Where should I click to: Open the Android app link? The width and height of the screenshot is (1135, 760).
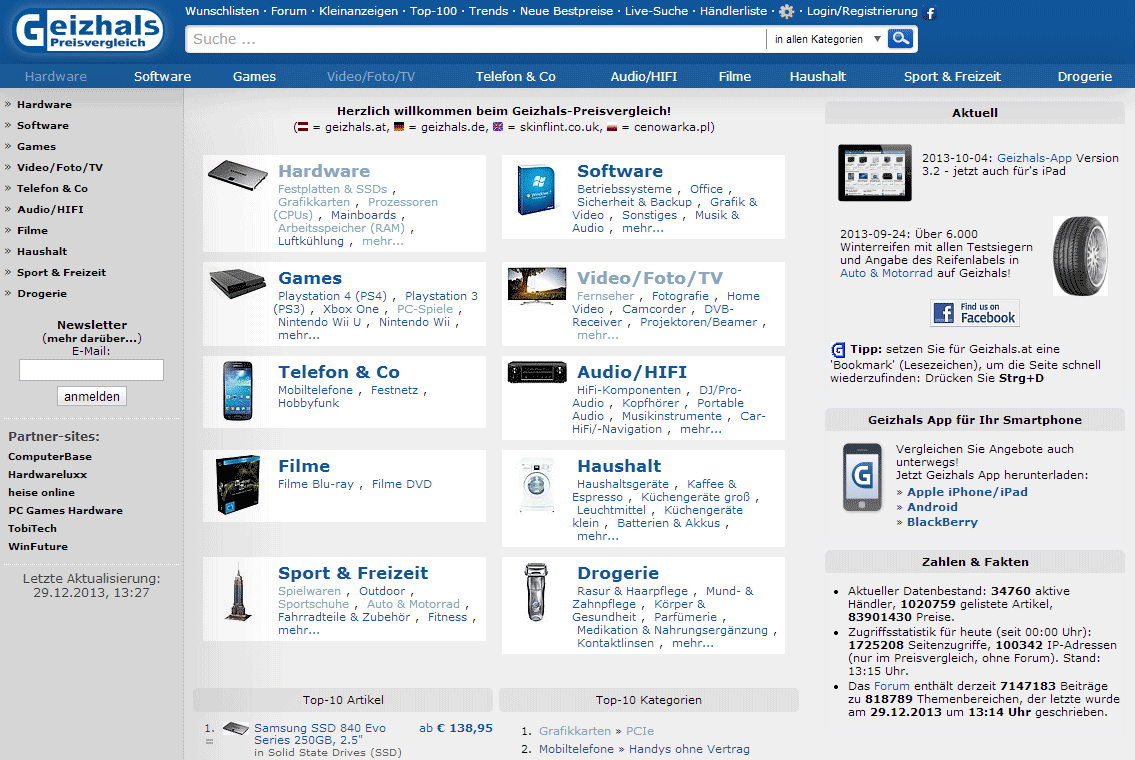pos(932,507)
